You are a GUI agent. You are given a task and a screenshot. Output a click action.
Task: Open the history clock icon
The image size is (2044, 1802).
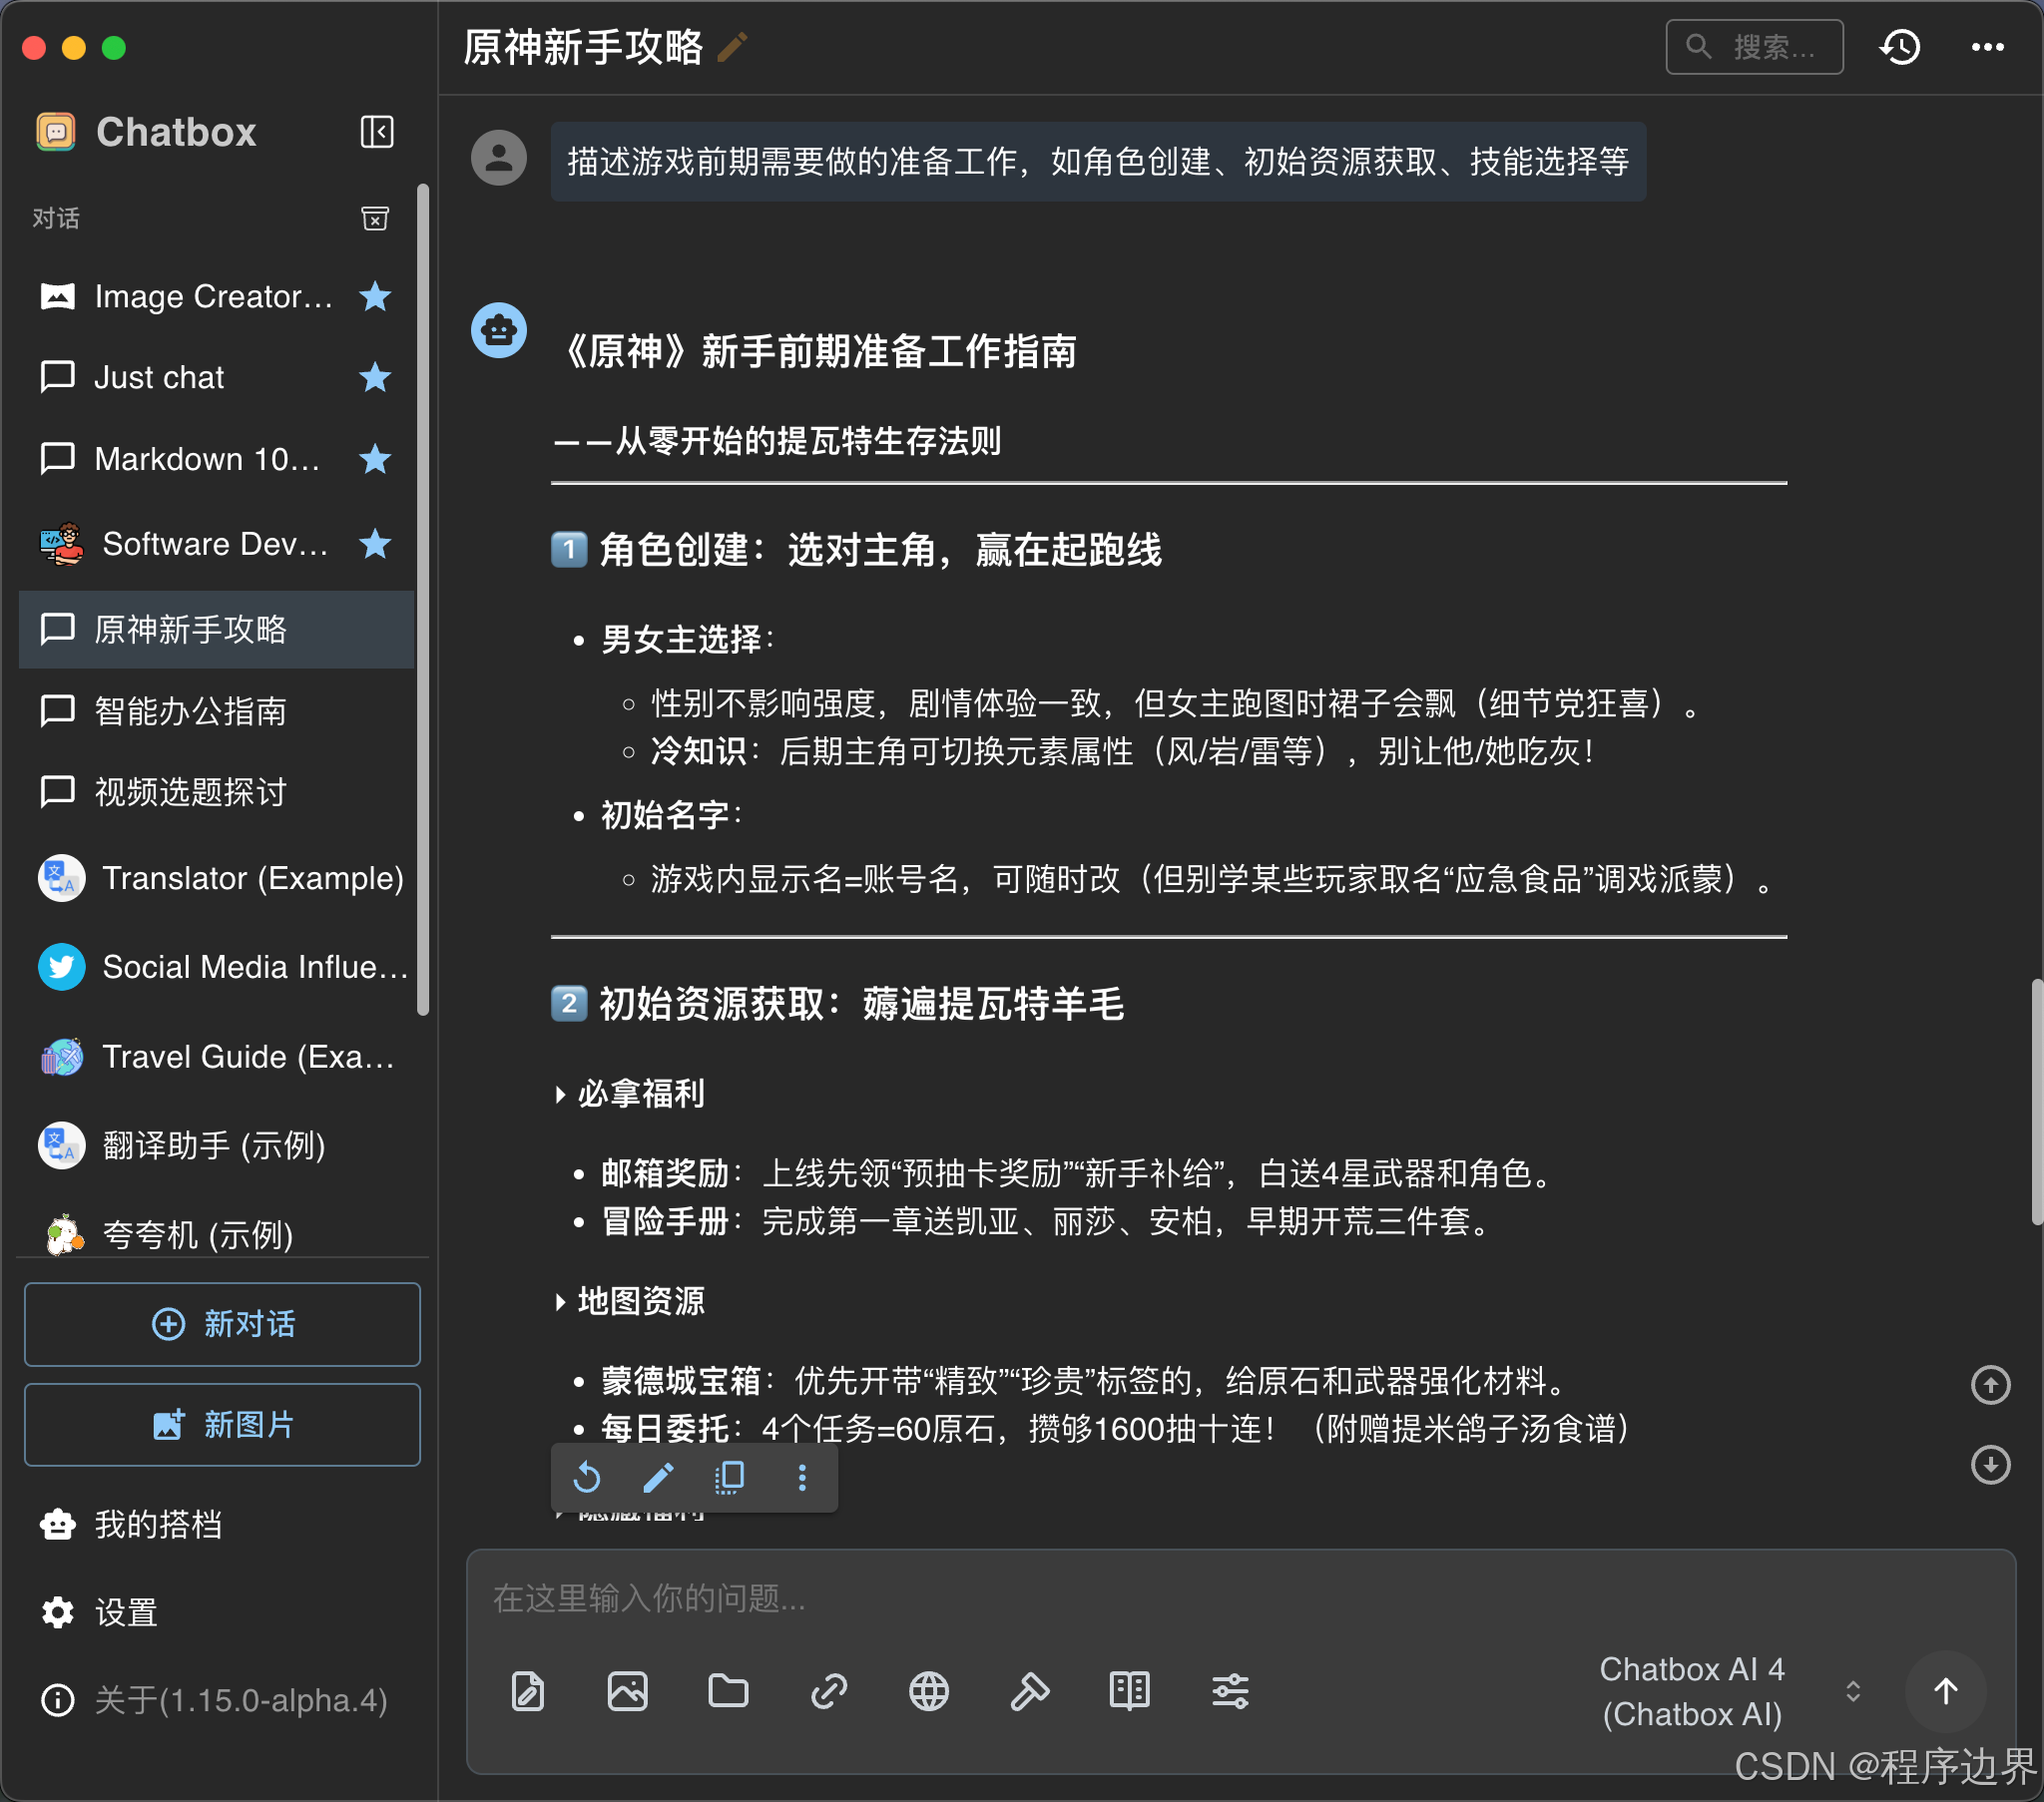(x=1901, y=47)
